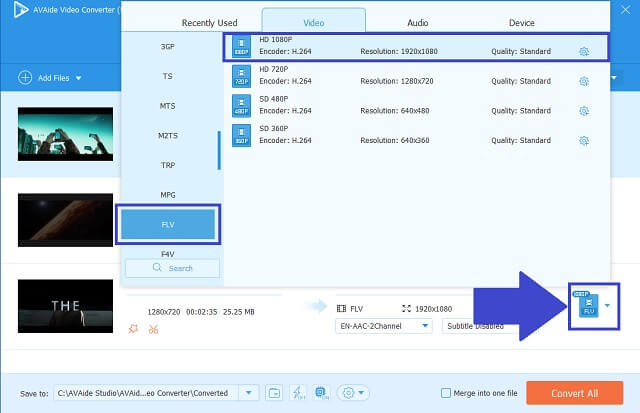Choose the SD 360P preset row

click(416, 135)
